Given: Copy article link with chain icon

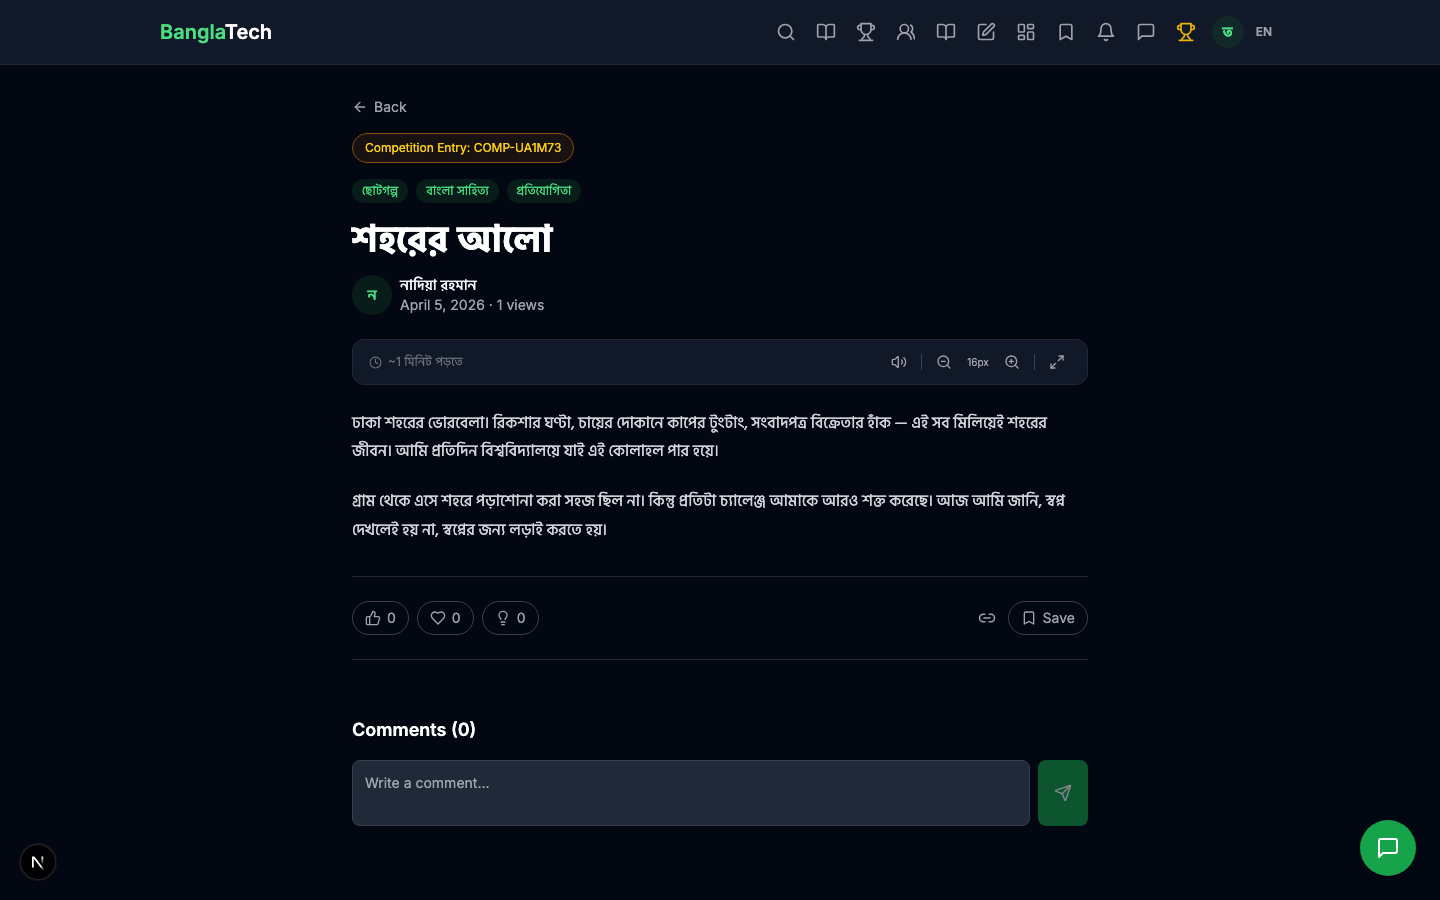Looking at the screenshot, I should (x=987, y=618).
